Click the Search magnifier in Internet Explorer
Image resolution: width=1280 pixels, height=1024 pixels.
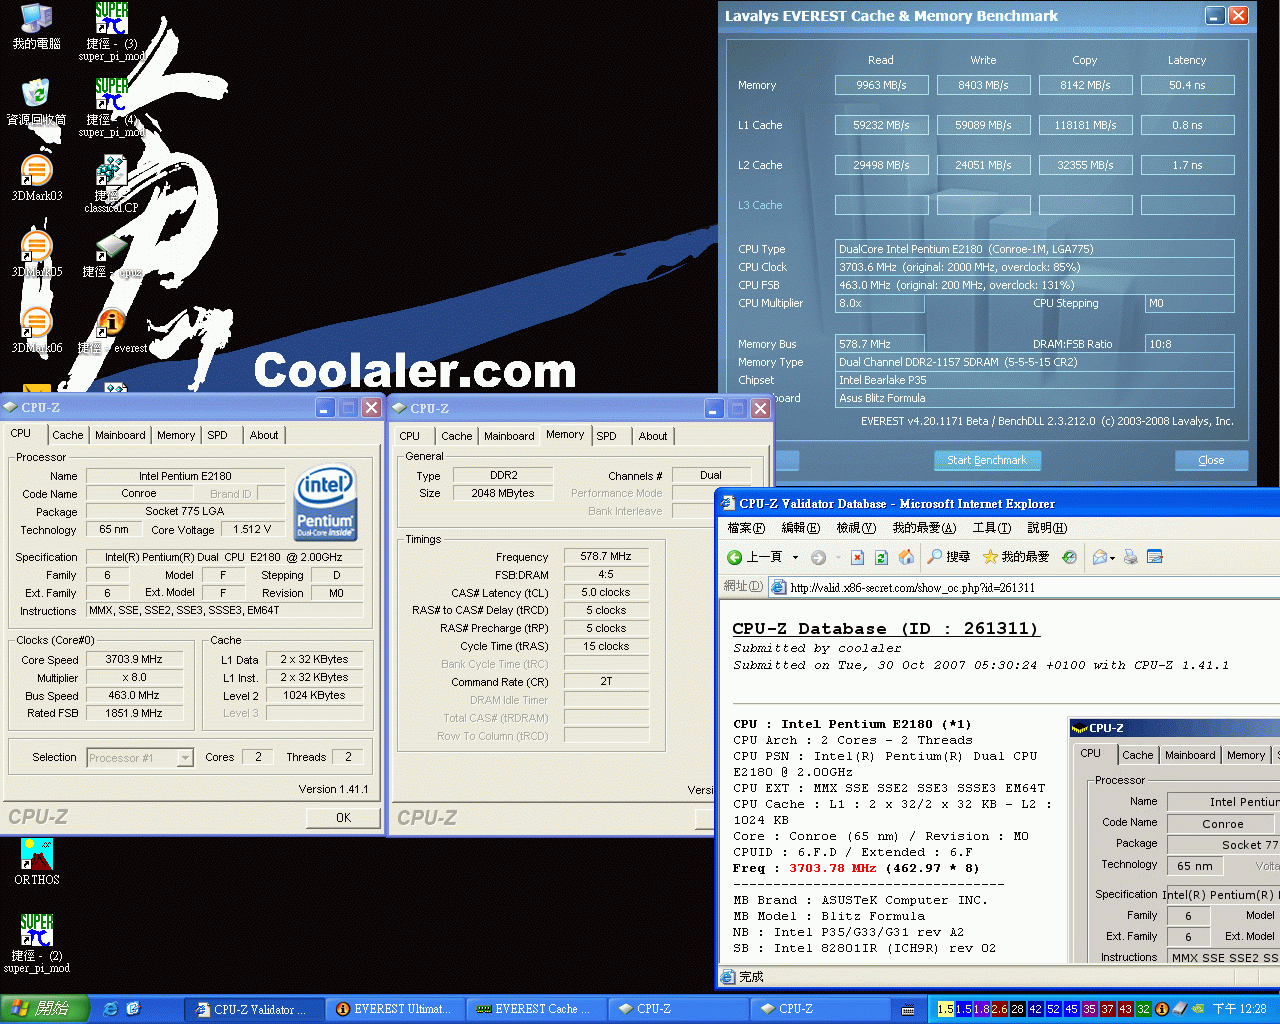coord(935,556)
